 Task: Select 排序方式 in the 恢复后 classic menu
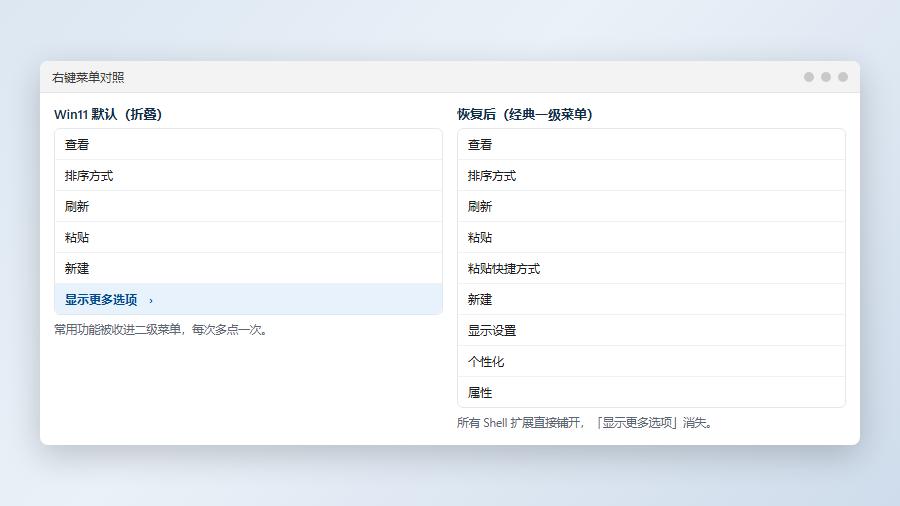pyautogui.click(x=651, y=176)
